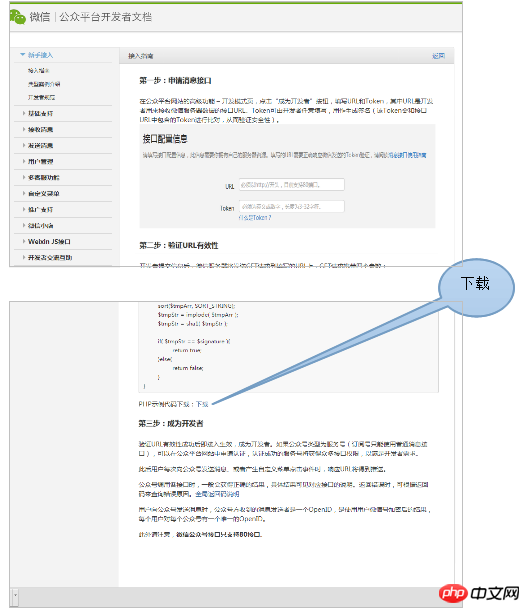The image size is (530, 613).
Task: Open the 微信小店 sidebar section
Action: point(38,226)
